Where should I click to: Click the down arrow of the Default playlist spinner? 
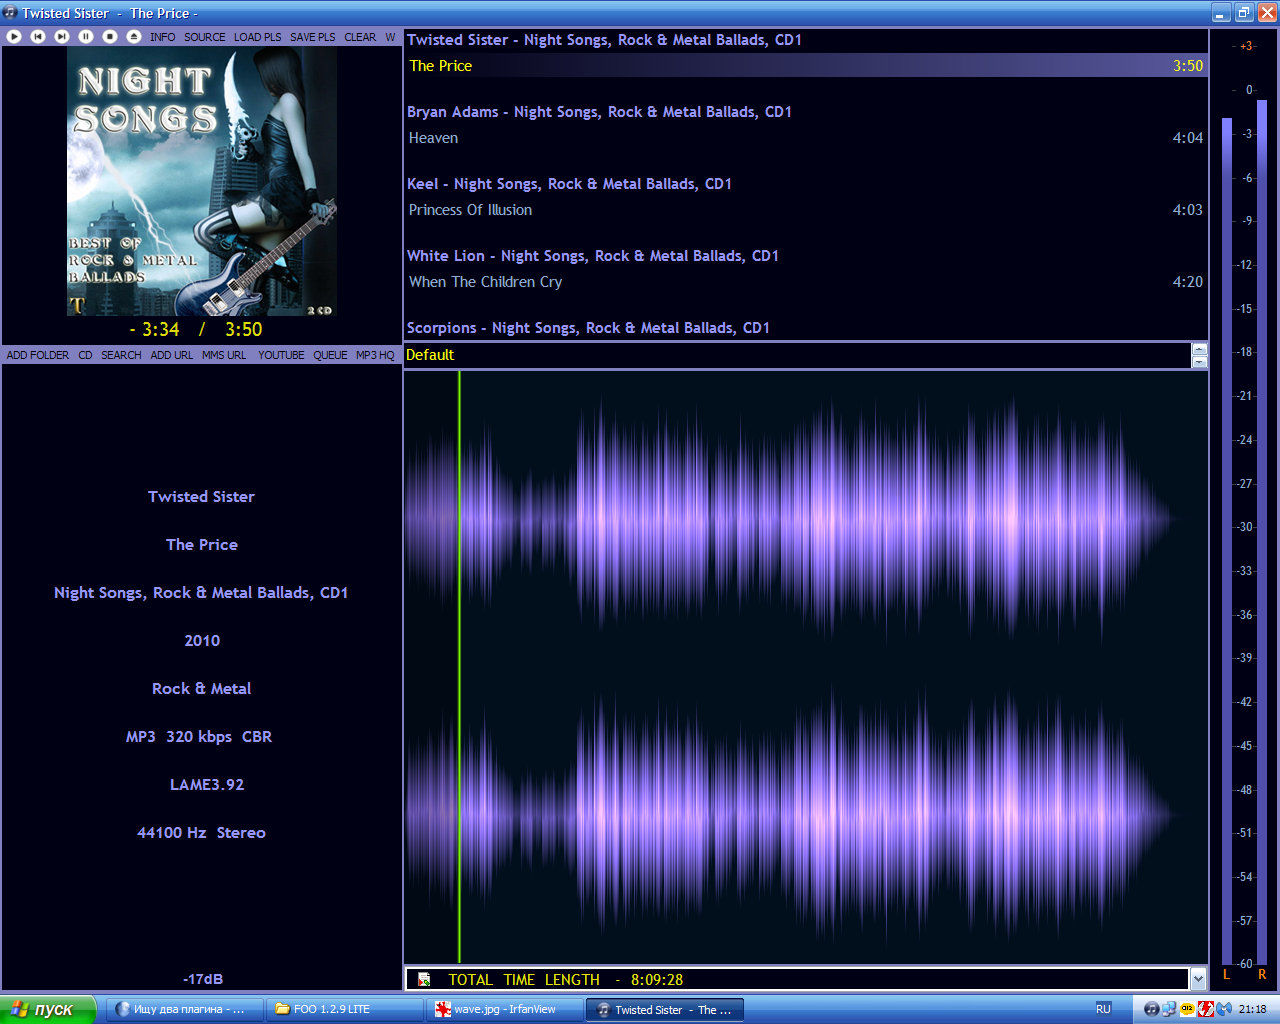point(1199,361)
